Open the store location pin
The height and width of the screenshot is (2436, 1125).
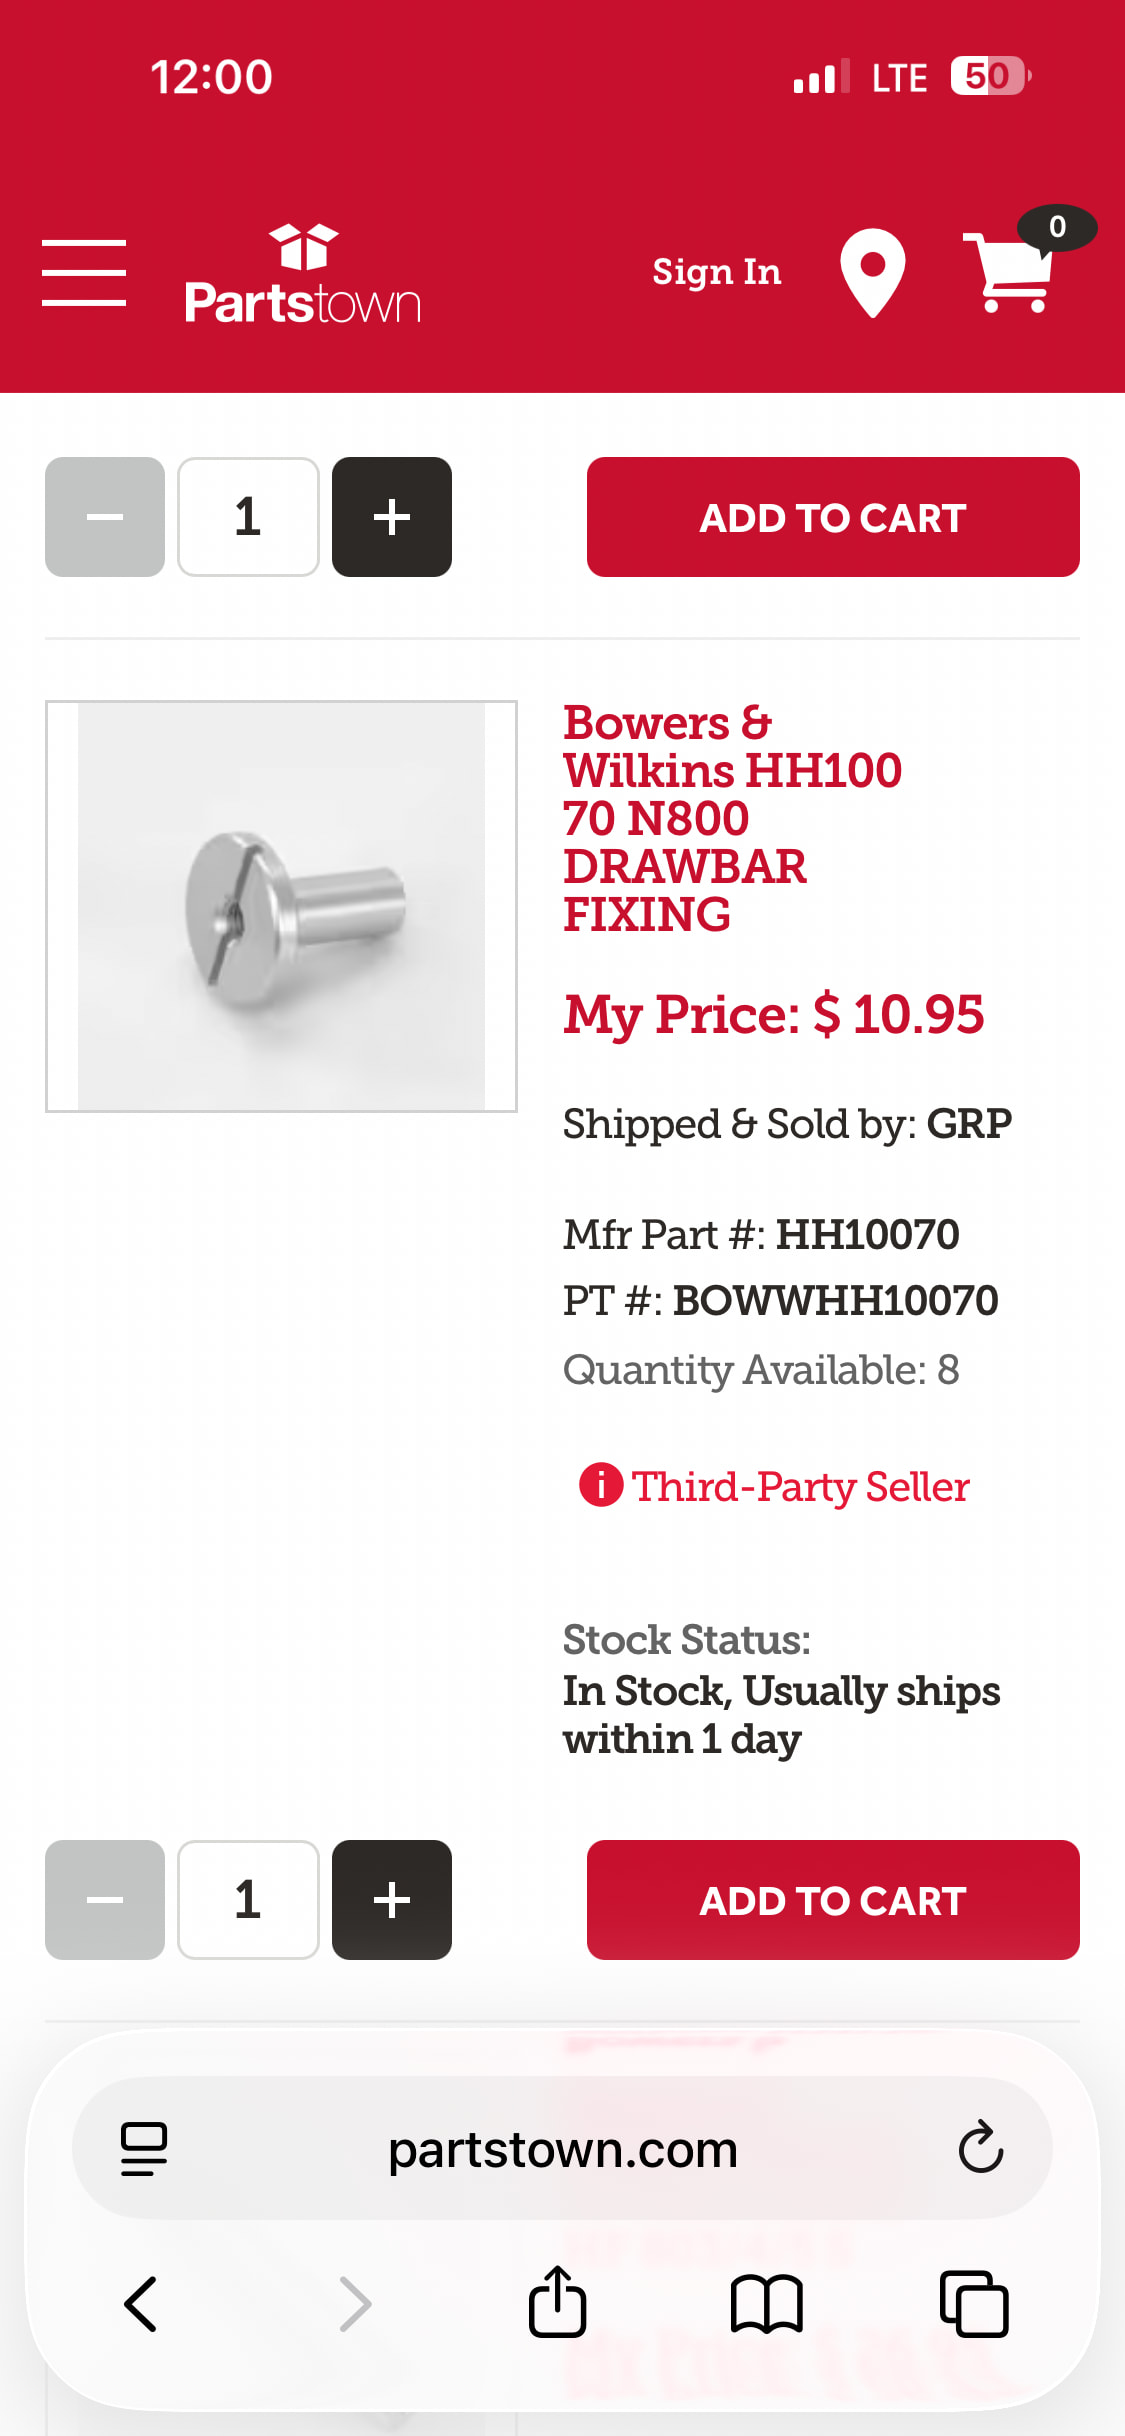pyautogui.click(x=872, y=272)
